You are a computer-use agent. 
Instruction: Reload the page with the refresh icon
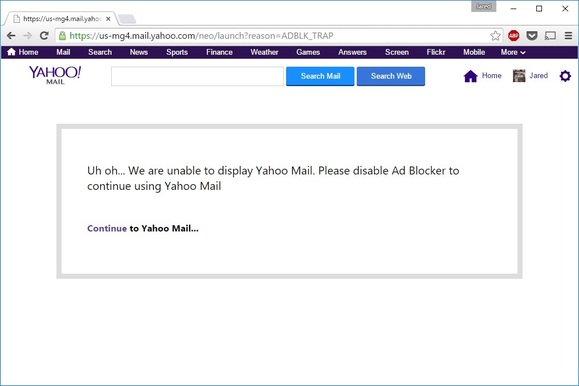(x=44, y=35)
